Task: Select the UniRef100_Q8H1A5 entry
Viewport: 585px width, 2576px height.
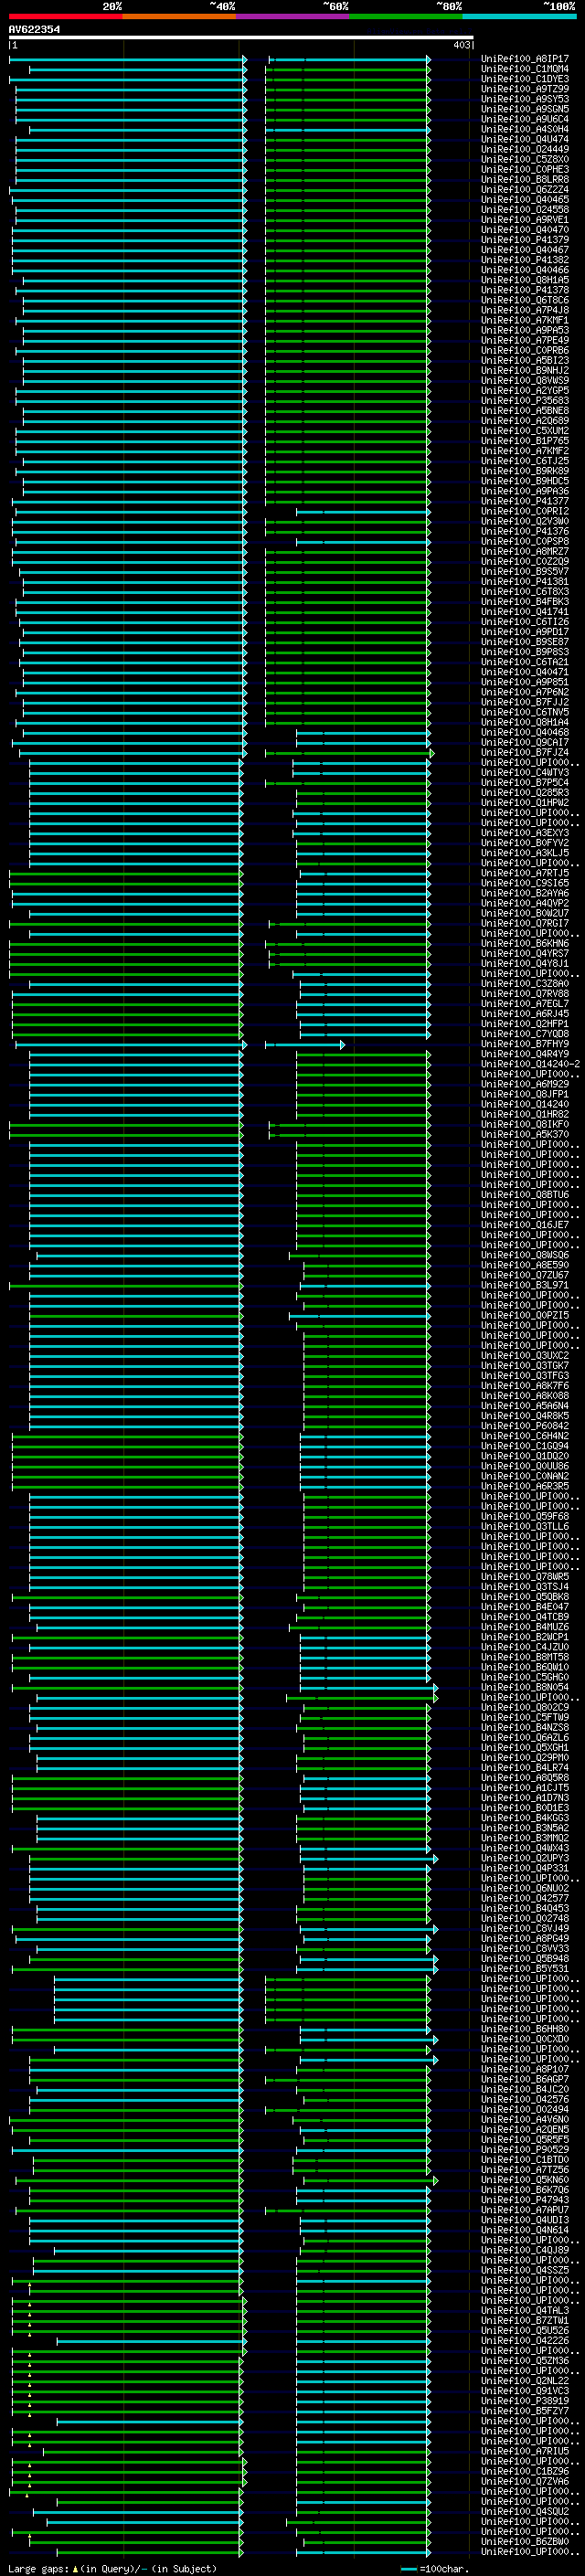Action: pyautogui.click(x=525, y=280)
